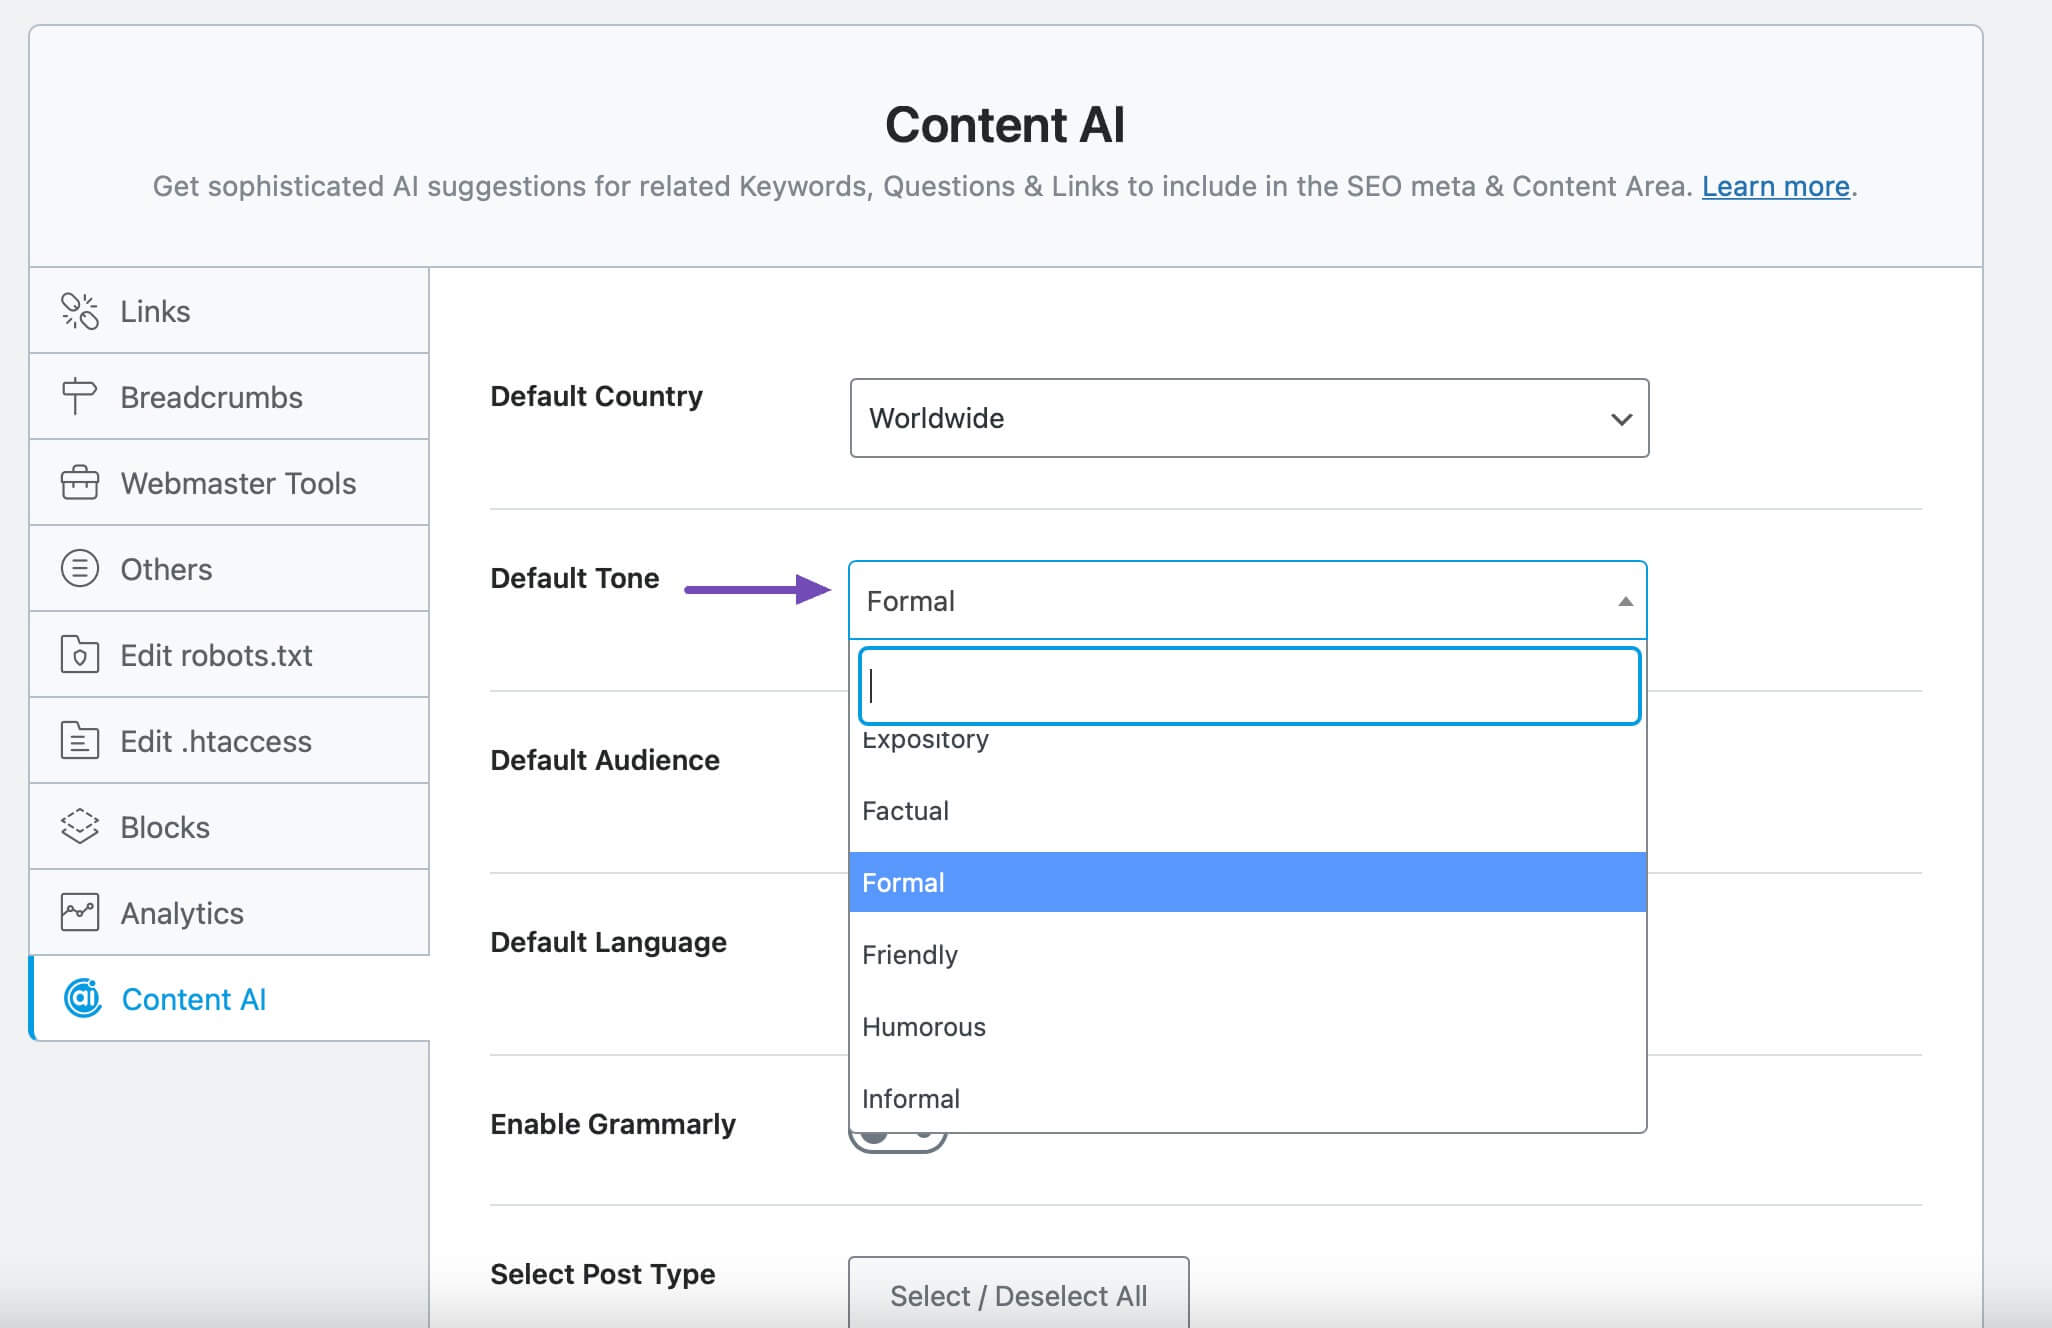Switch to Webmaster Tools tab
The height and width of the screenshot is (1328, 2052).
[x=229, y=483]
